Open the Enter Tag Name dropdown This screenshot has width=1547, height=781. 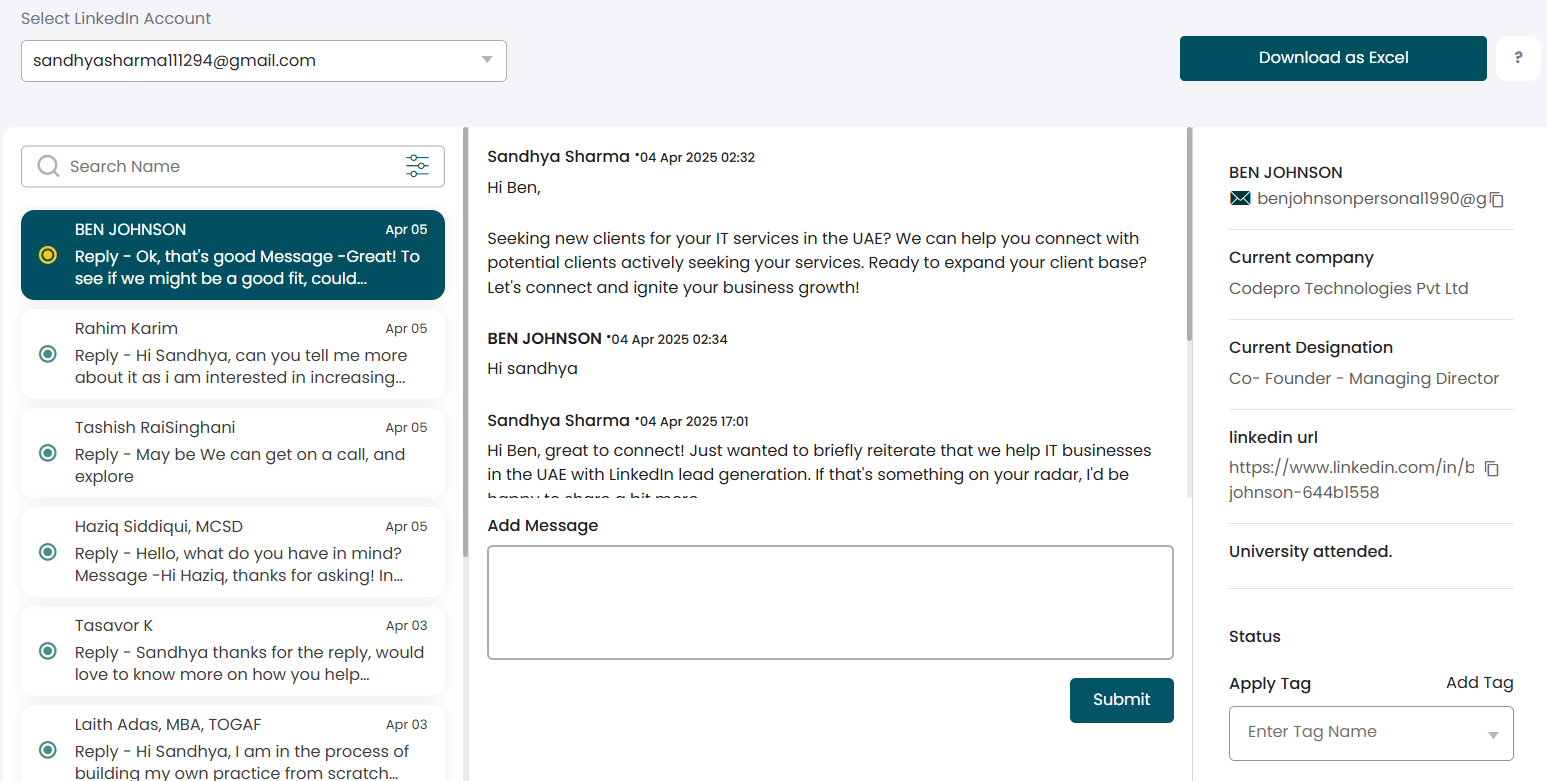point(1371,733)
